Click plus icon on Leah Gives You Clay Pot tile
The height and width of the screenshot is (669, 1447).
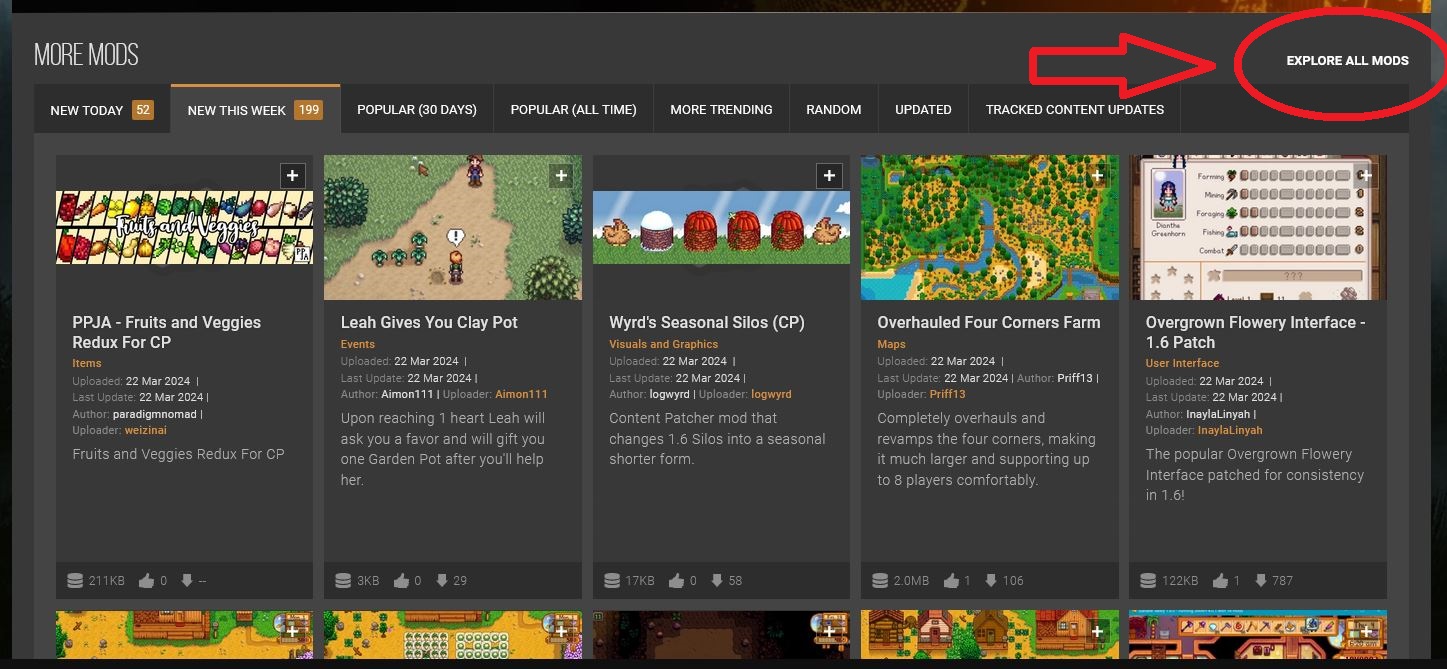561,176
